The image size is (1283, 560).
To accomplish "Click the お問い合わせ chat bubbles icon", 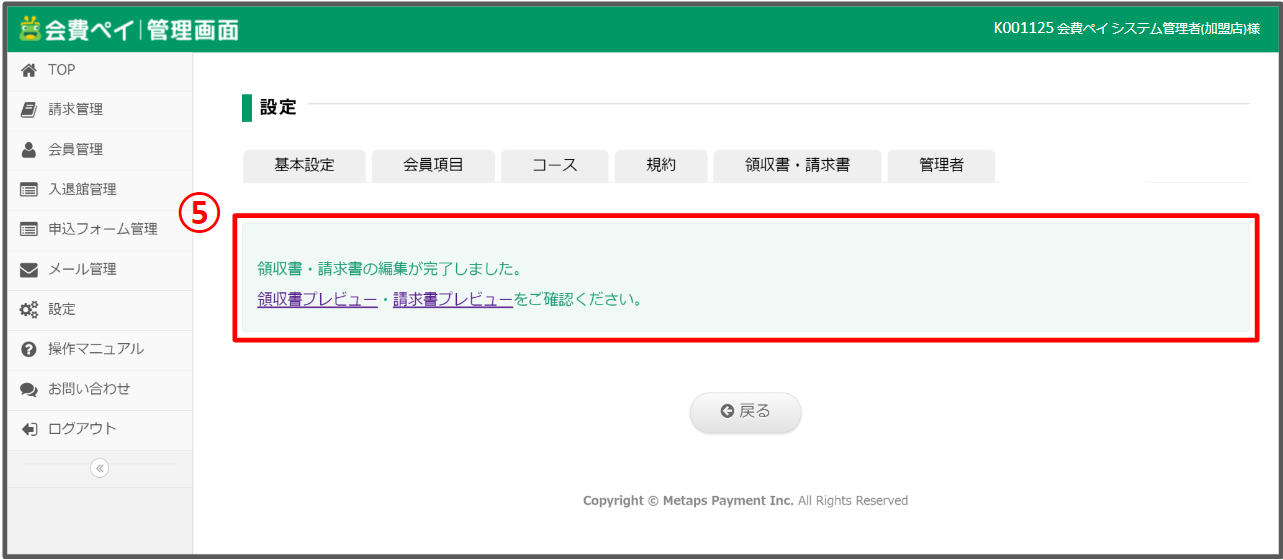I will [x=29, y=389].
